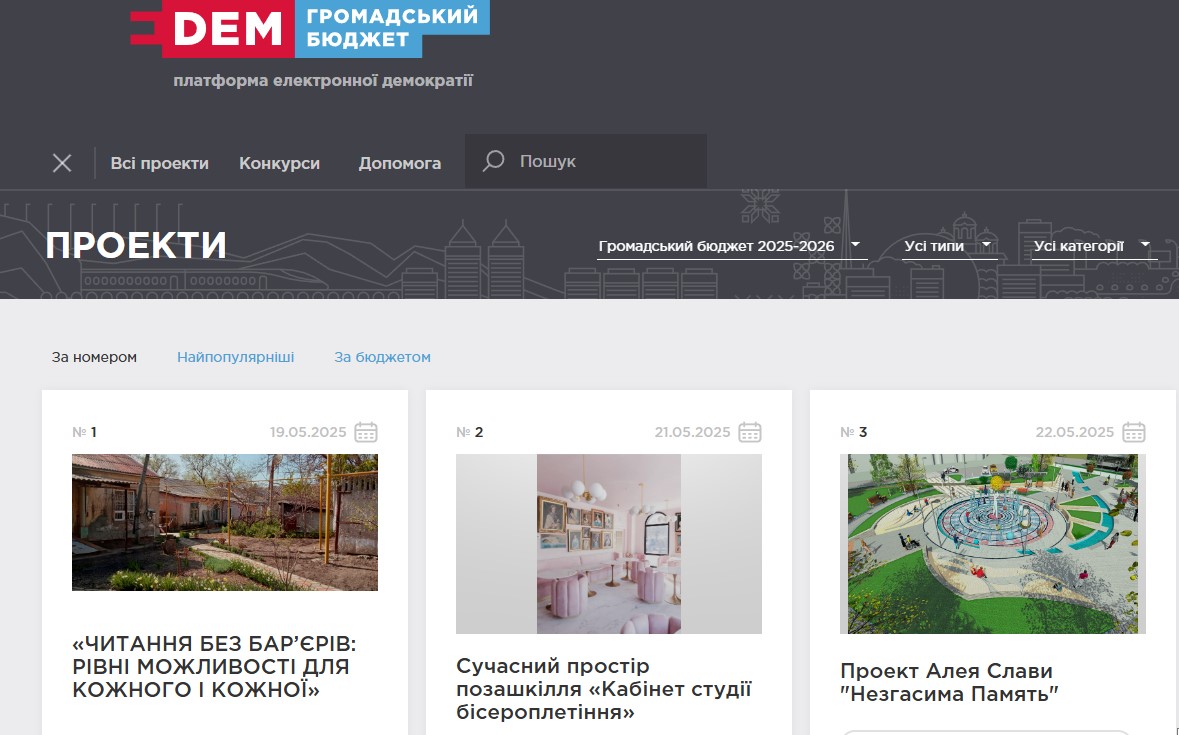This screenshot has width=1179, height=735.
Task: Open the 'Всі проекти' menu item
Action: click(159, 163)
